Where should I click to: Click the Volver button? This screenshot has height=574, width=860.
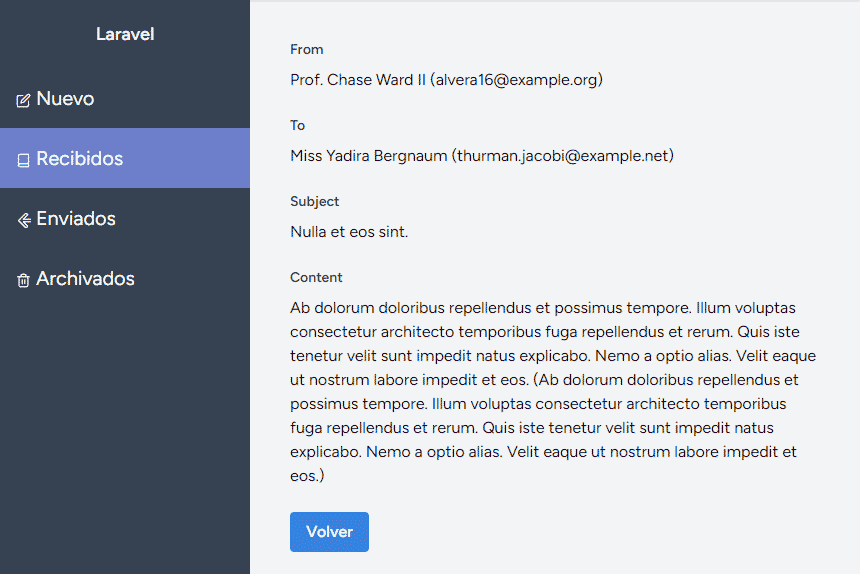(x=329, y=532)
